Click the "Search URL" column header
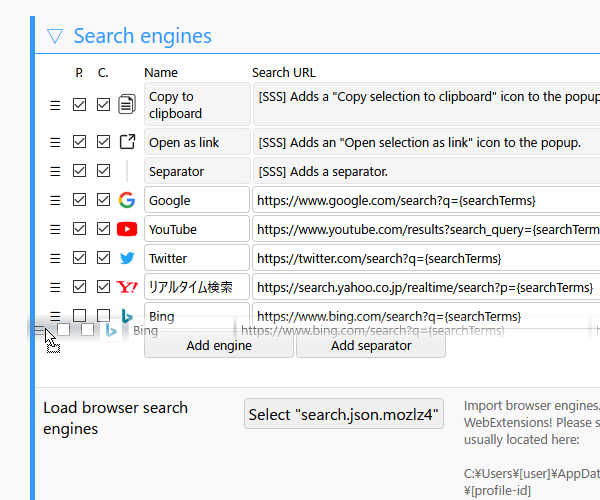 (284, 73)
